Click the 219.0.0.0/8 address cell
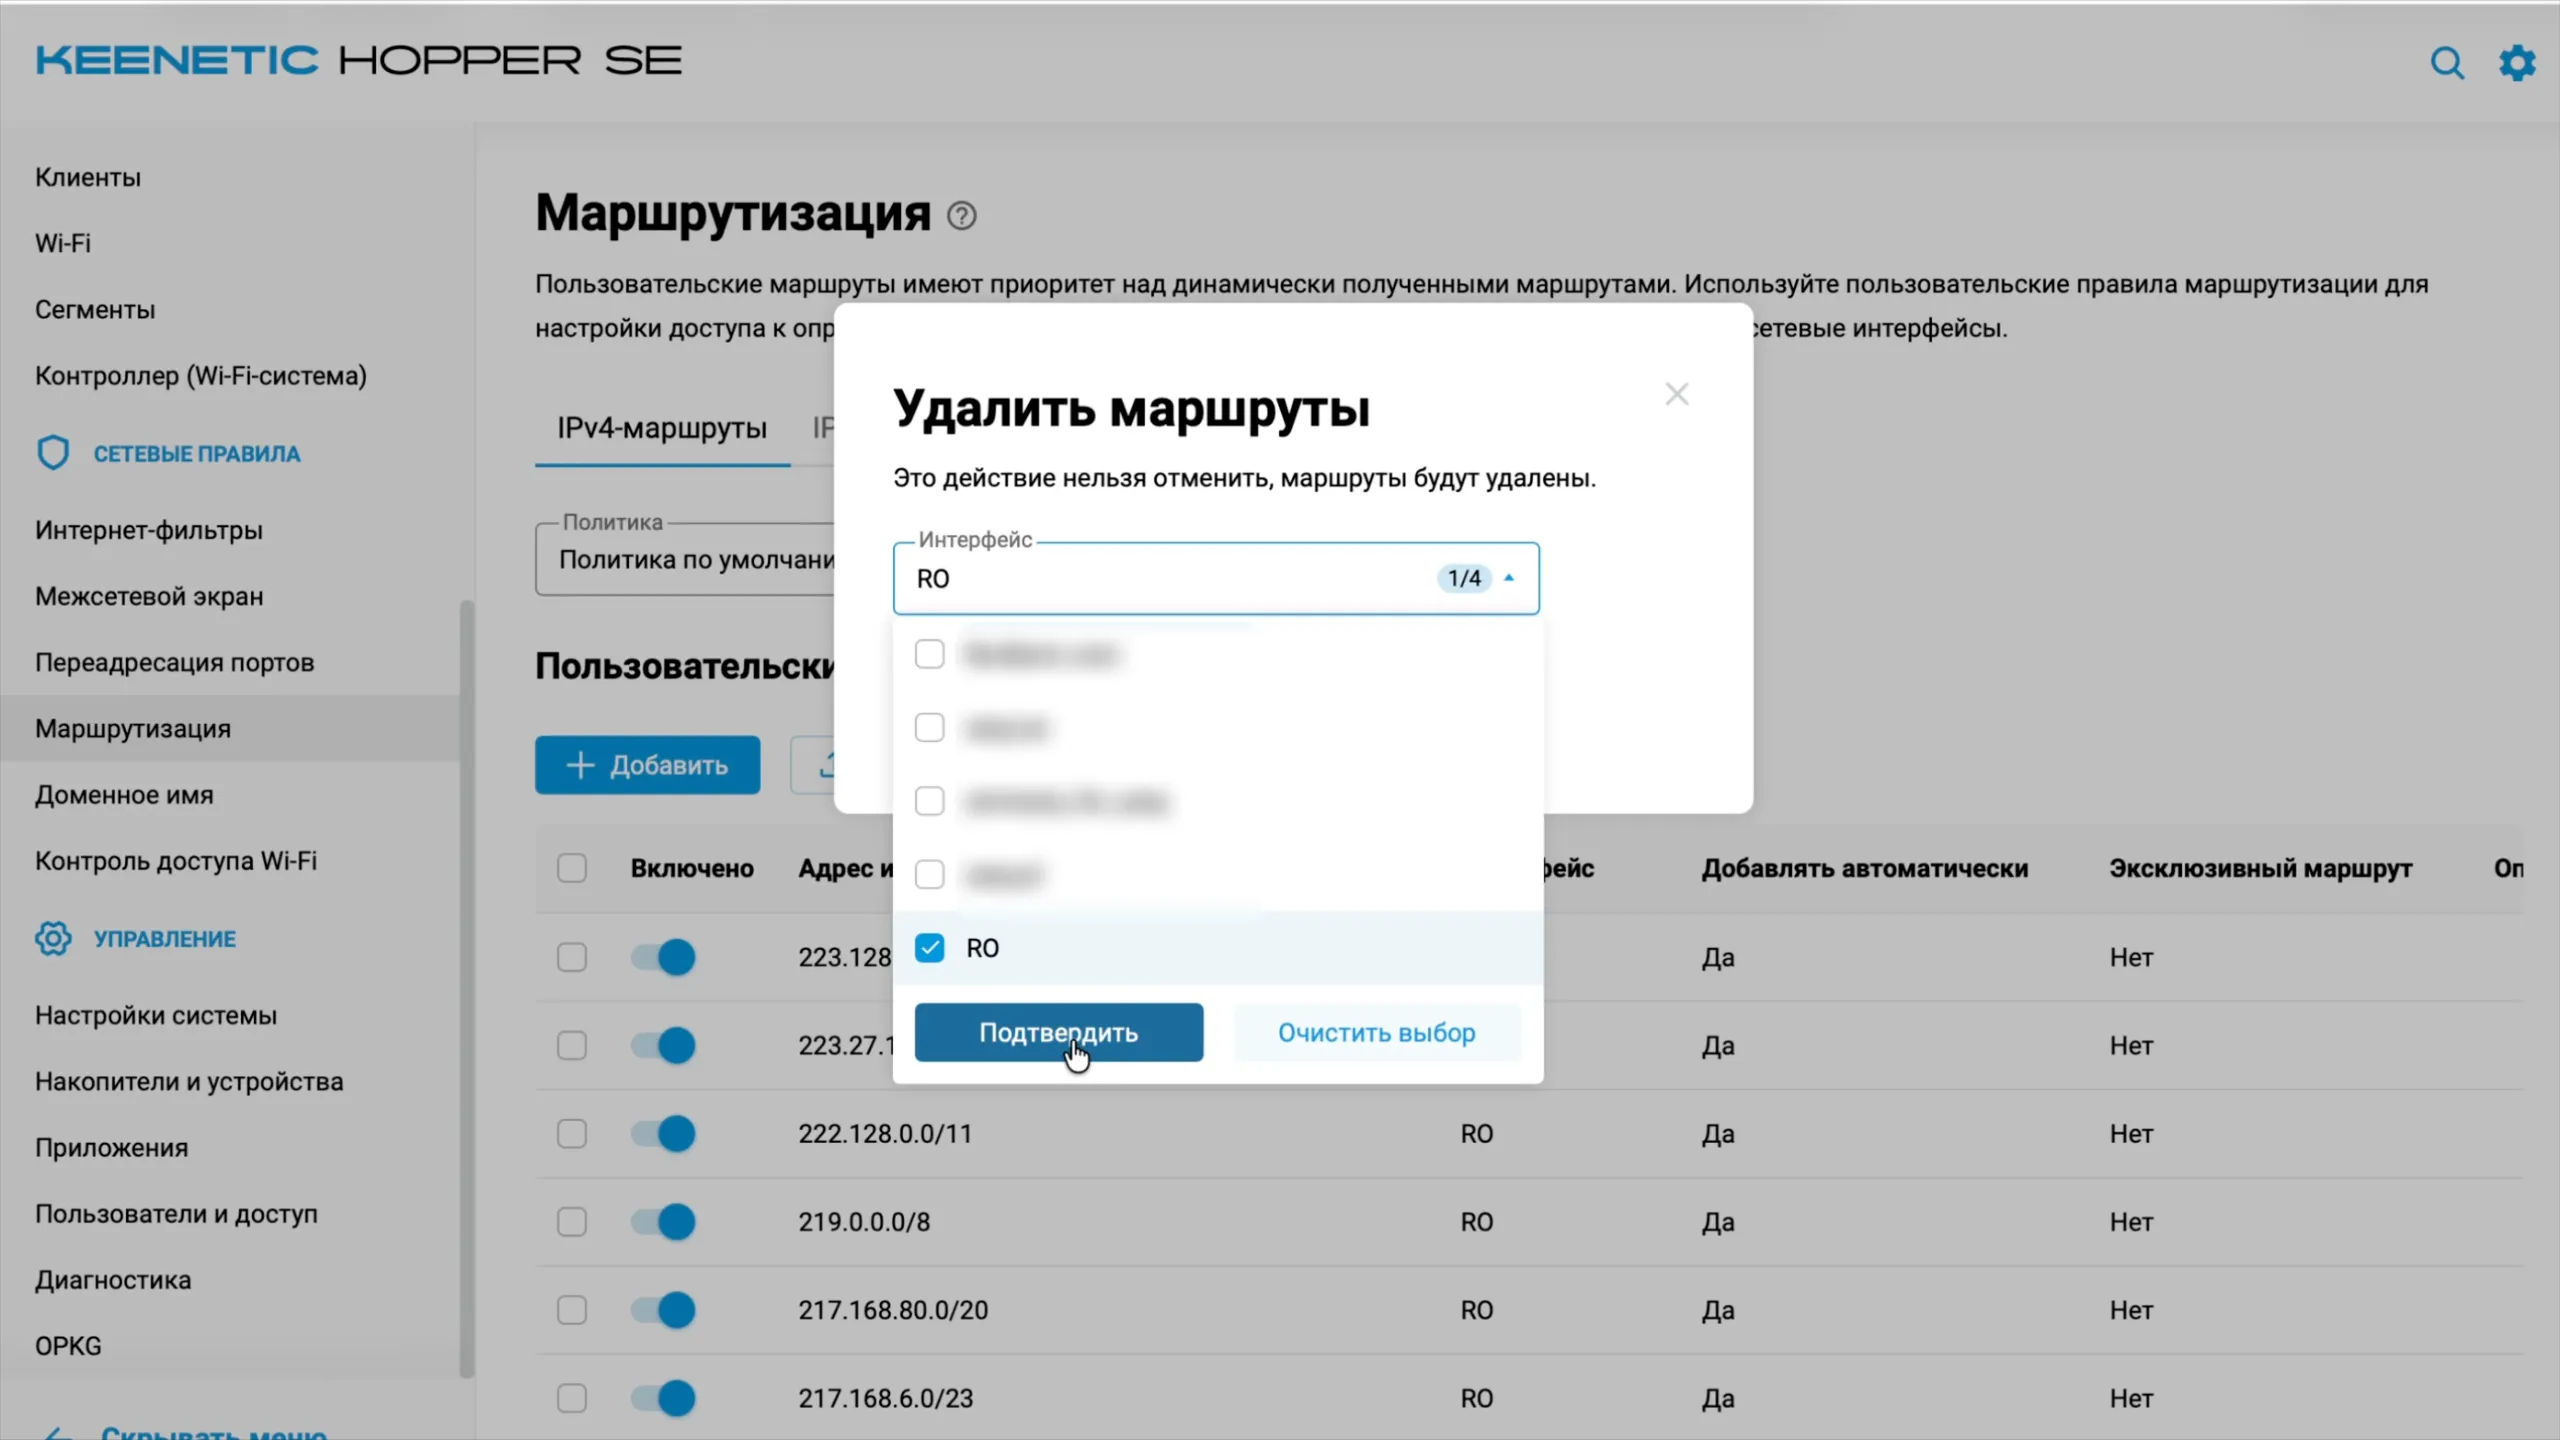This screenshot has width=2560, height=1440. click(x=864, y=1222)
